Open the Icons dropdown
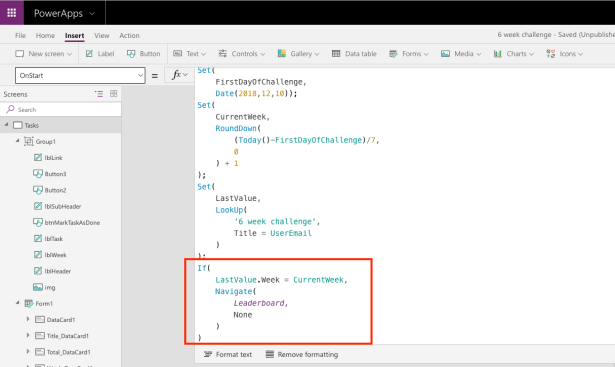 pos(564,54)
